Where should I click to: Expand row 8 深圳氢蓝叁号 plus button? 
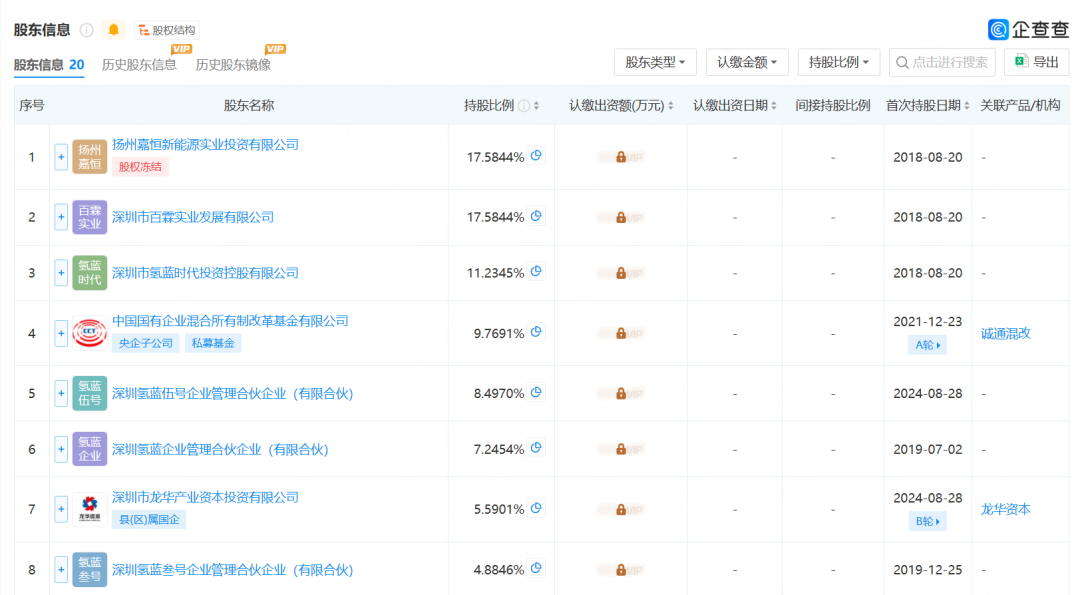tap(61, 570)
